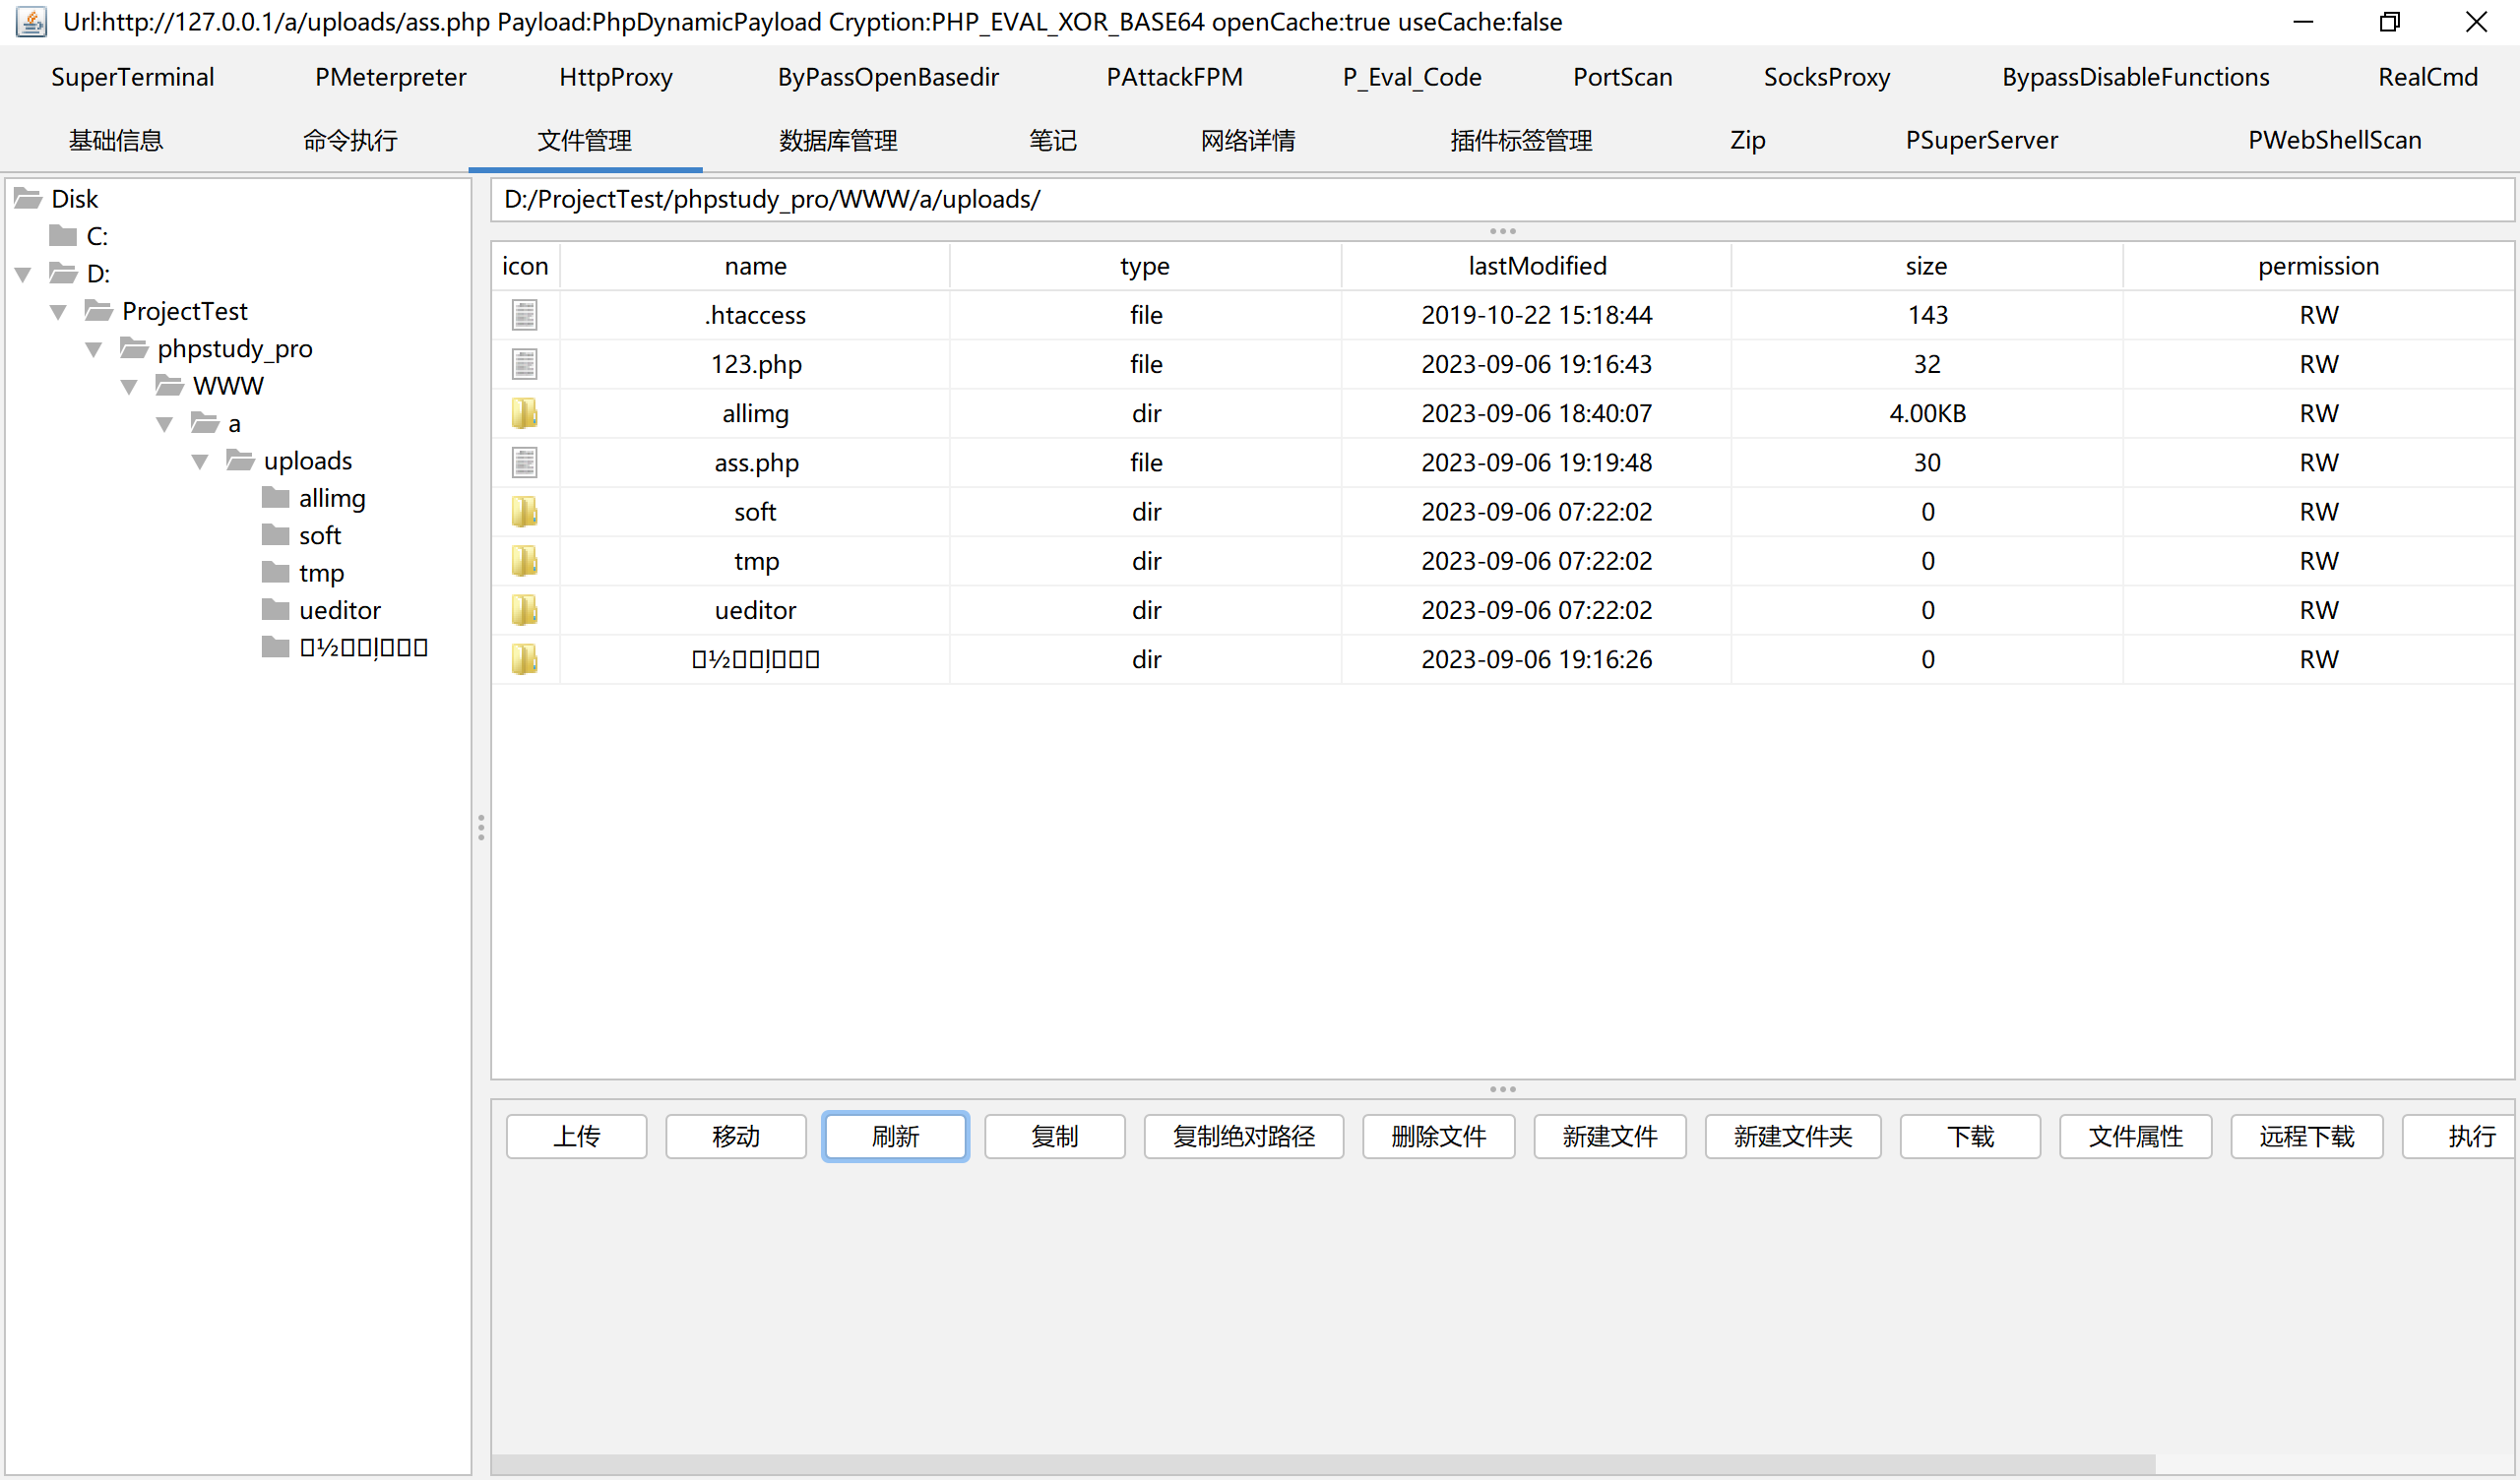Click the allimg folder icon in table
This screenshot has width=2520, height=1480.
pos(525,413)
